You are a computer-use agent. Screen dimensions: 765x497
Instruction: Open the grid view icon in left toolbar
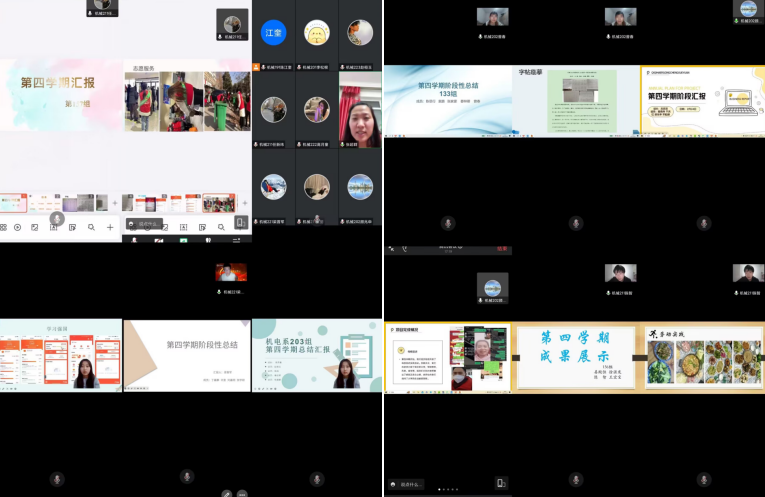coord(3,227)
